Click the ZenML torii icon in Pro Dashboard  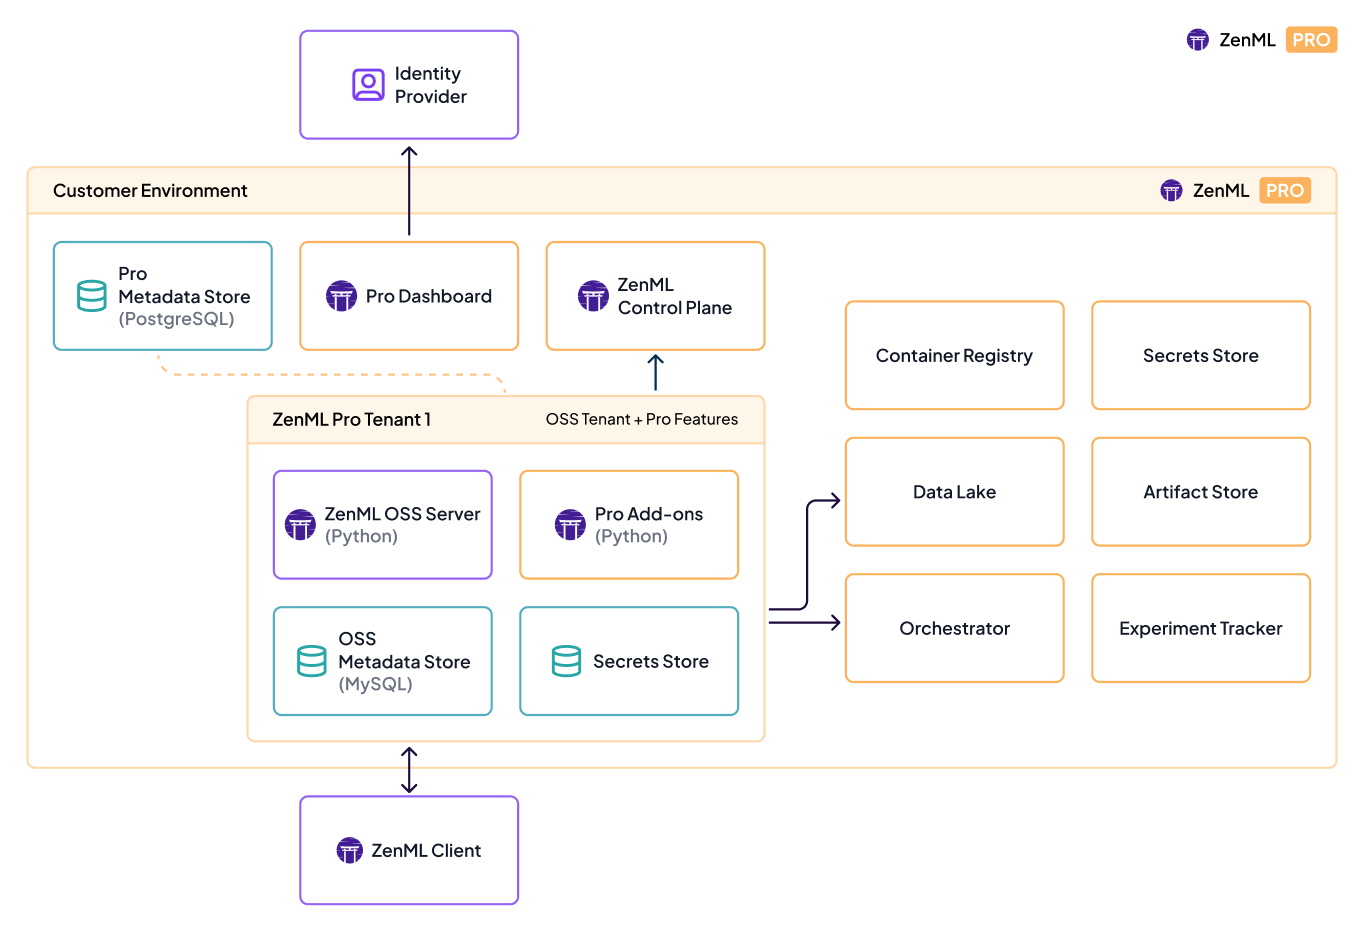tap(342, 296)
